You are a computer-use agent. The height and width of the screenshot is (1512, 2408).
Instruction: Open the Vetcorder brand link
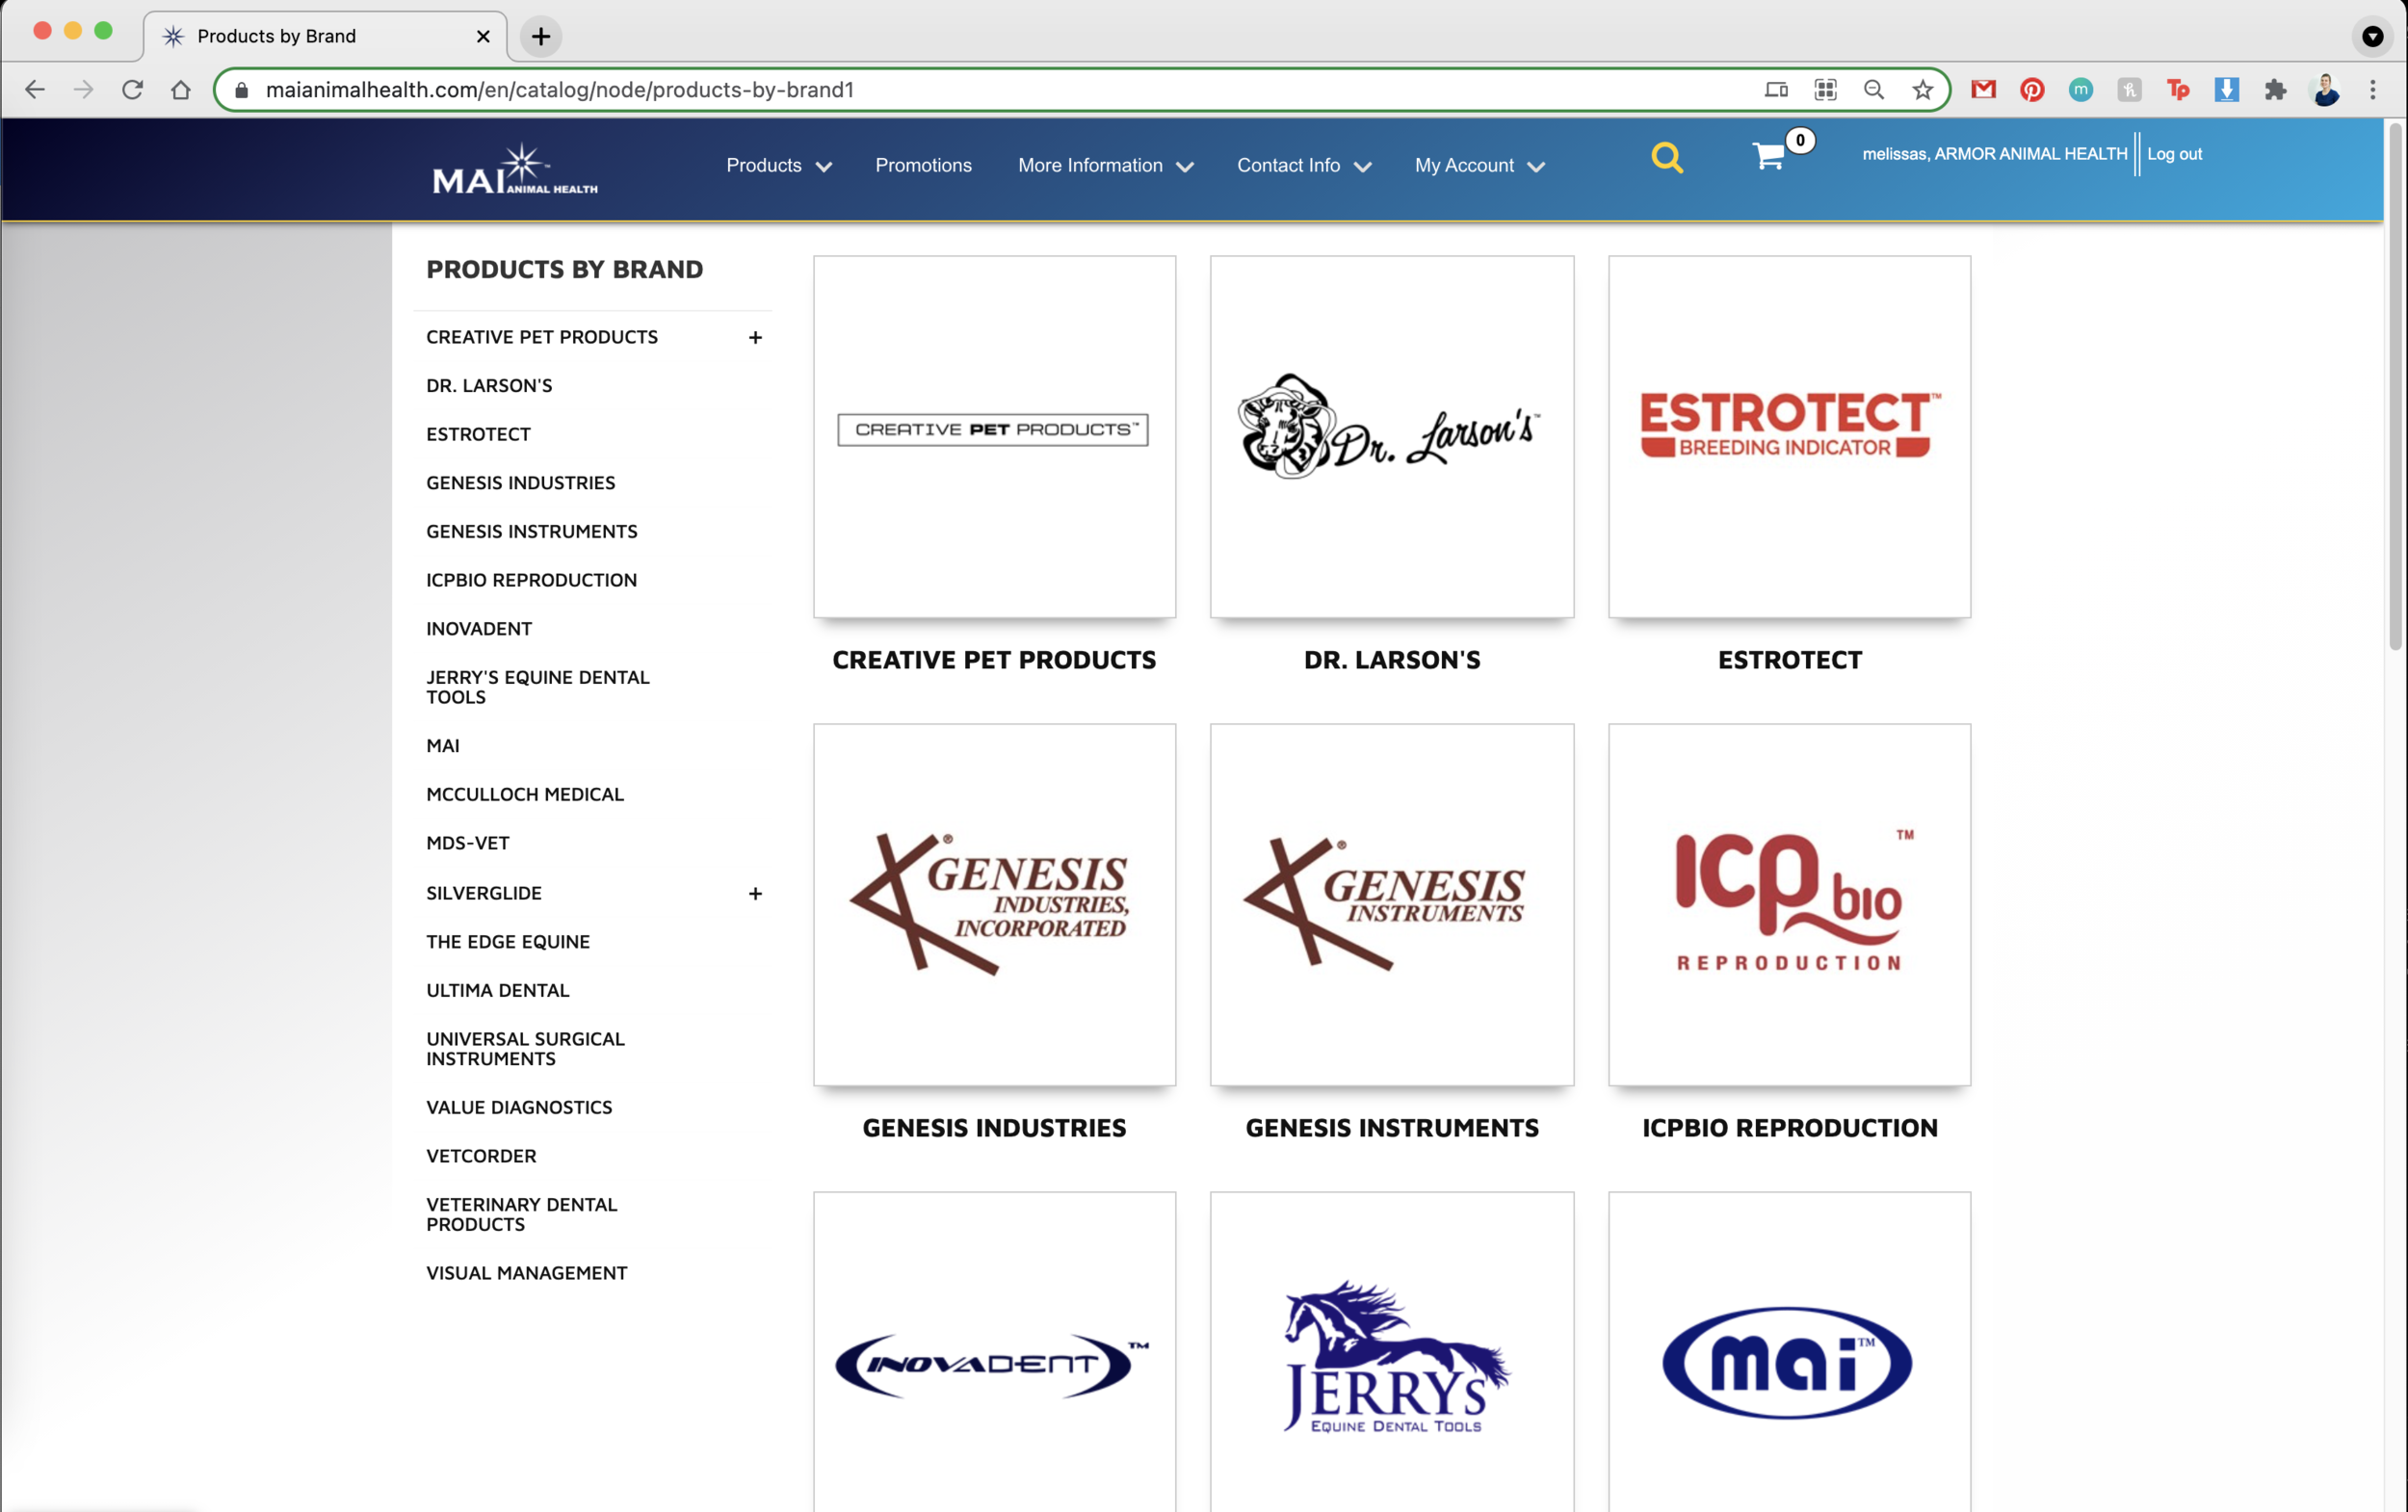click(x=481, y=1156)
